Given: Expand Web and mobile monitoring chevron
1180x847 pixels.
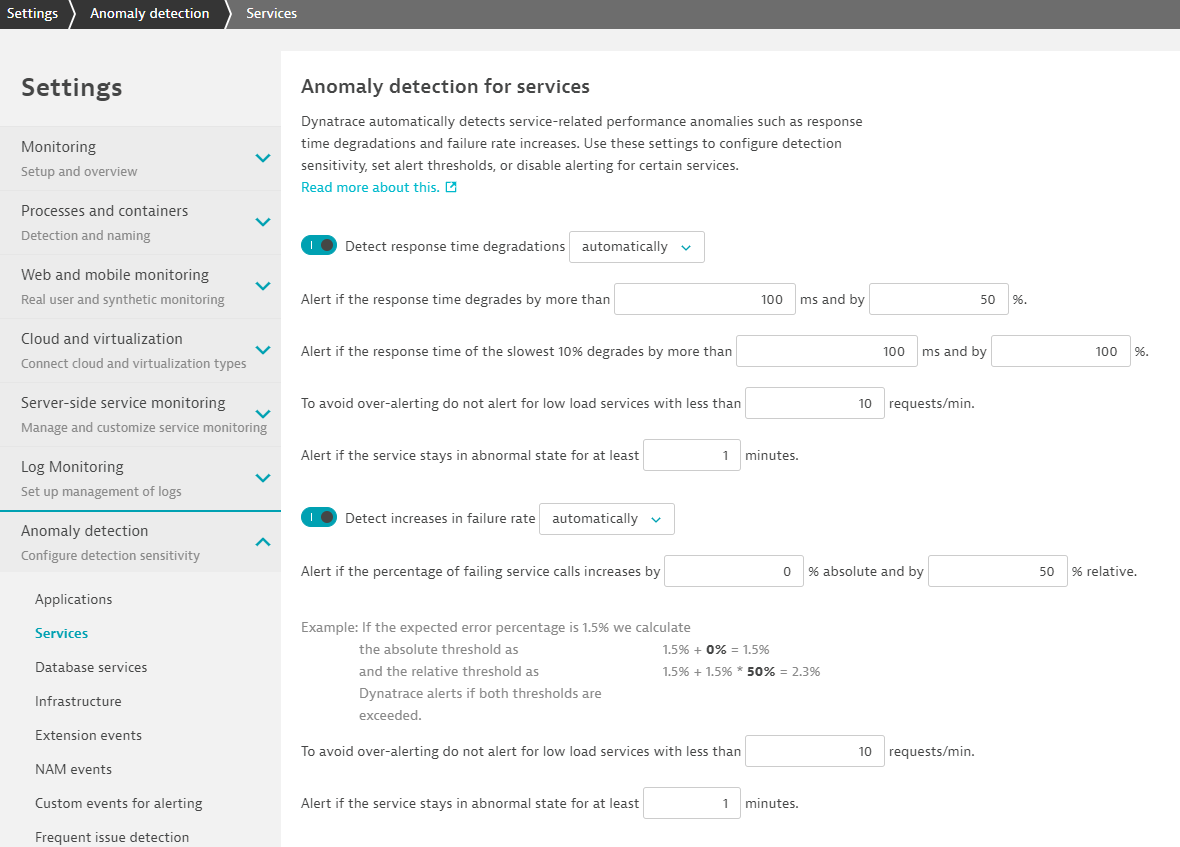Looking at the screenshot, I should [262, 286].
